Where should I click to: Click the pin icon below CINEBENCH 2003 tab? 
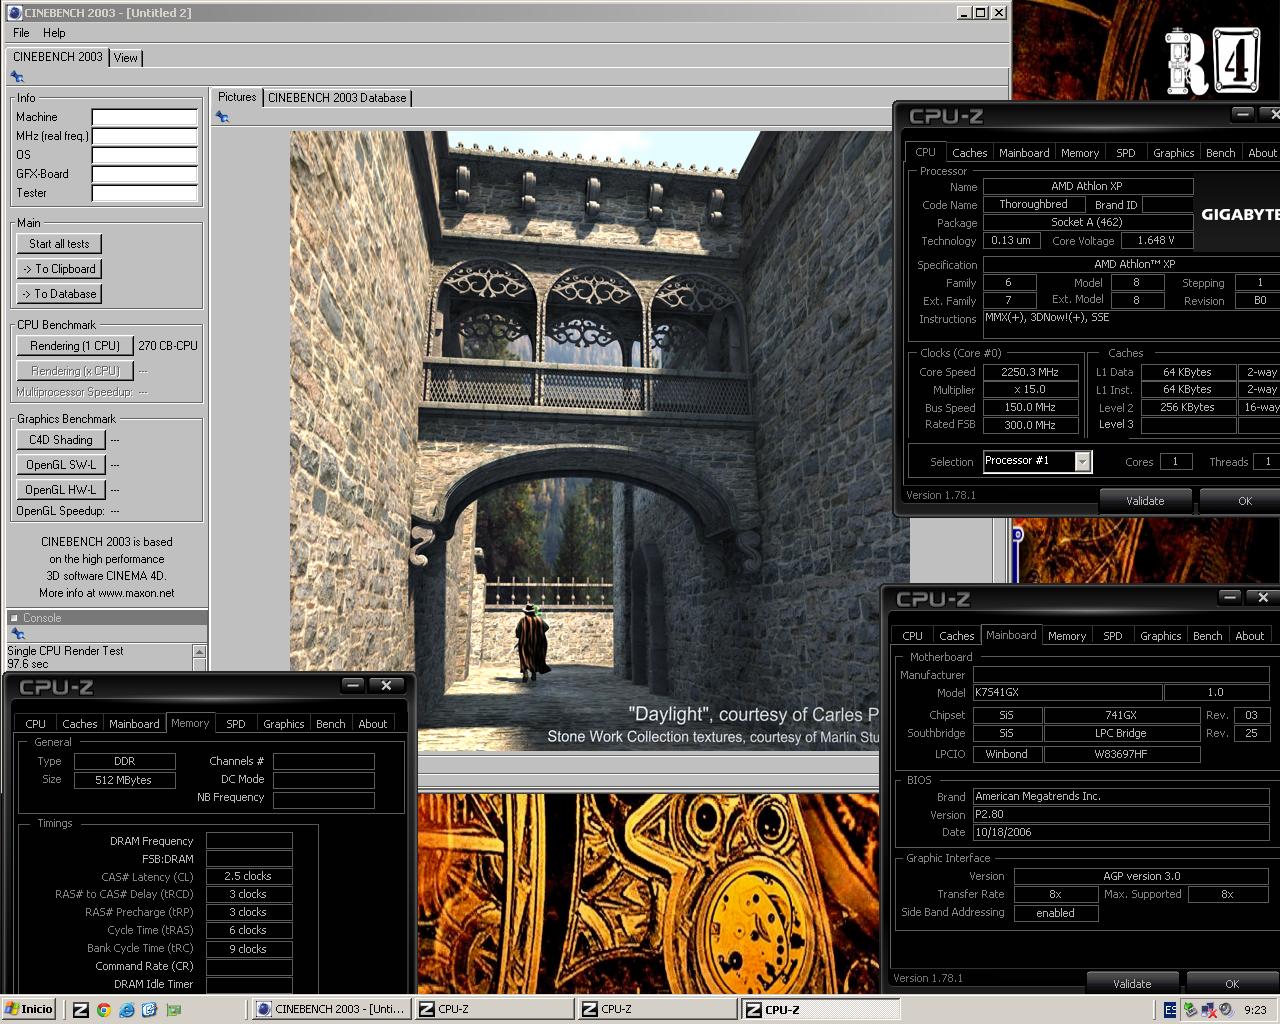coord(17,77)
